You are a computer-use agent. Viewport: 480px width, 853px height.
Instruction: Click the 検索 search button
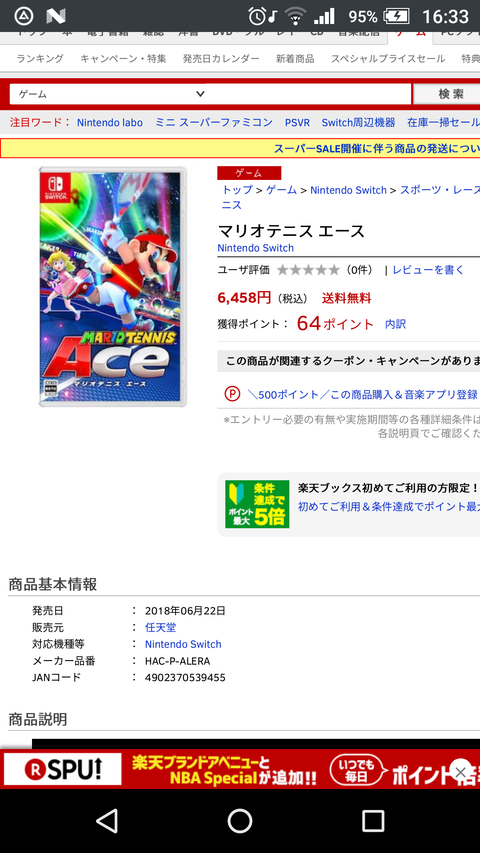pos(449,94)
